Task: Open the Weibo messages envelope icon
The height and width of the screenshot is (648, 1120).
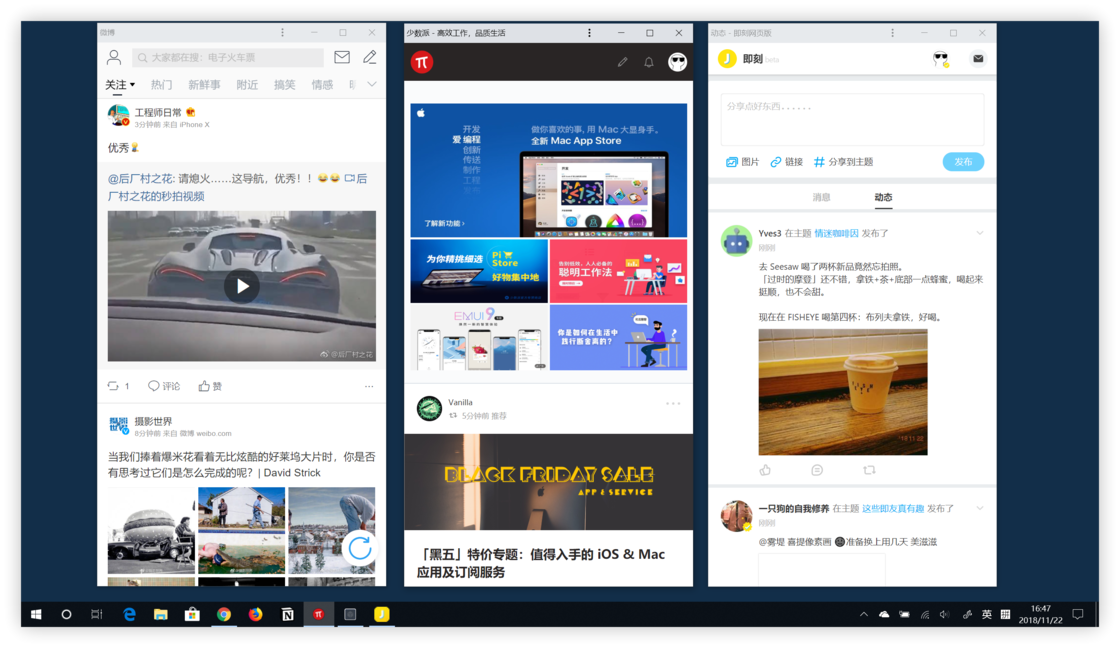Action: coord(342,57)
